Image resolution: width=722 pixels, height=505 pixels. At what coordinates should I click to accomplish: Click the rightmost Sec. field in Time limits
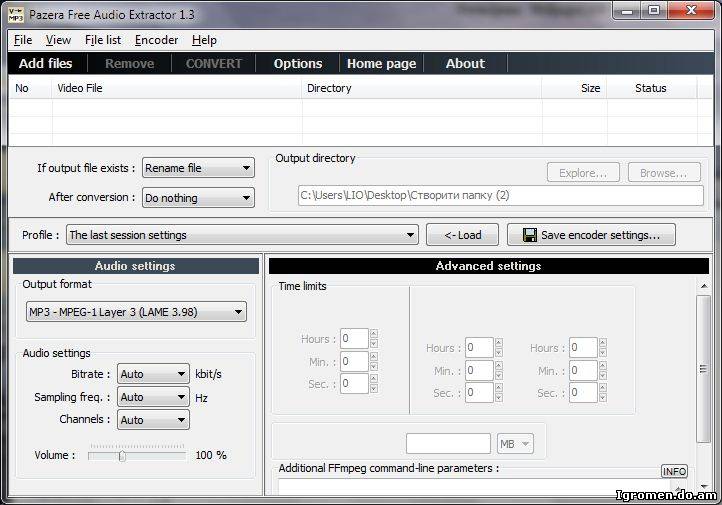coord(583,393)
